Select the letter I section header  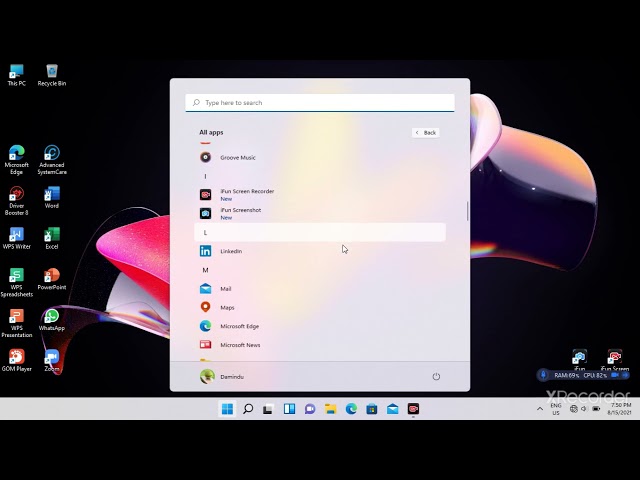pos(320,176)
